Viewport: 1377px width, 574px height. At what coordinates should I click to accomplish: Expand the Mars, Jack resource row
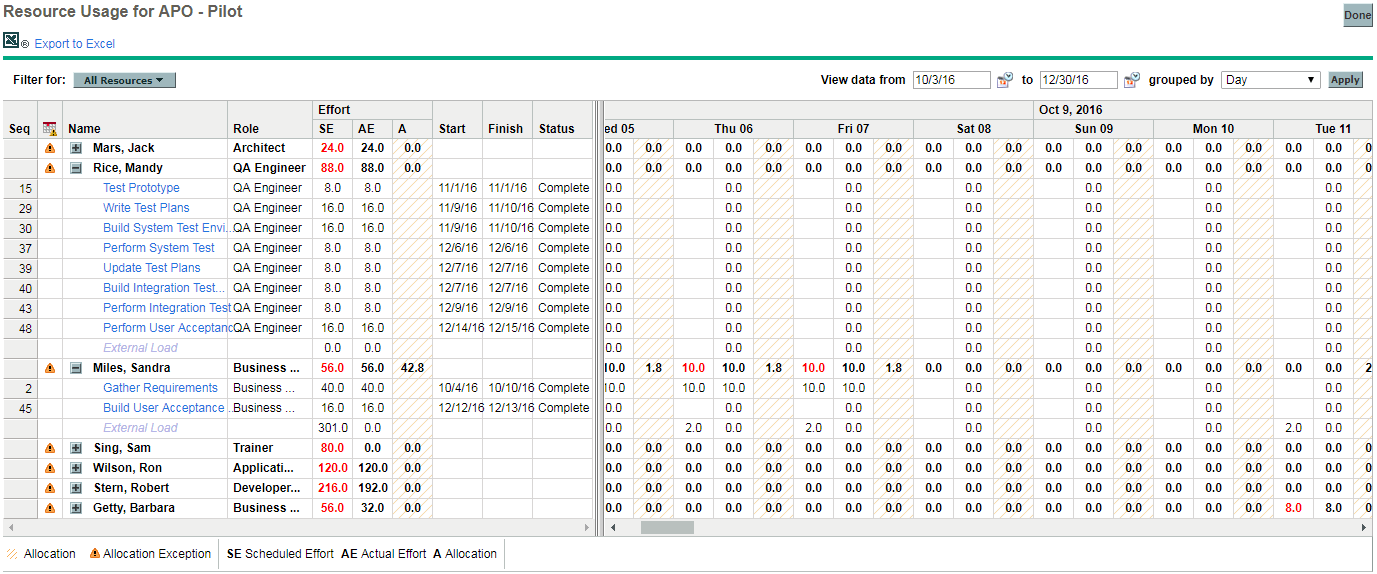point(76,148)
